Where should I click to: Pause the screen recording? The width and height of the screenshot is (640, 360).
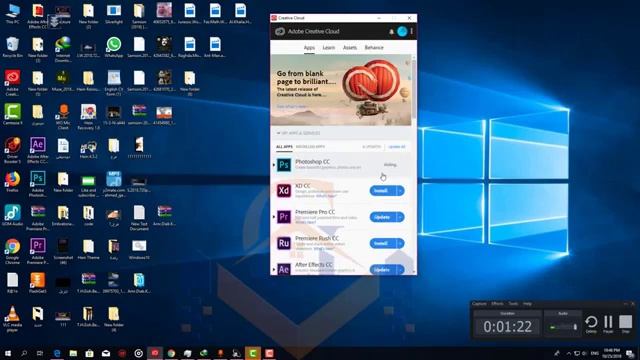click(608, 324)
